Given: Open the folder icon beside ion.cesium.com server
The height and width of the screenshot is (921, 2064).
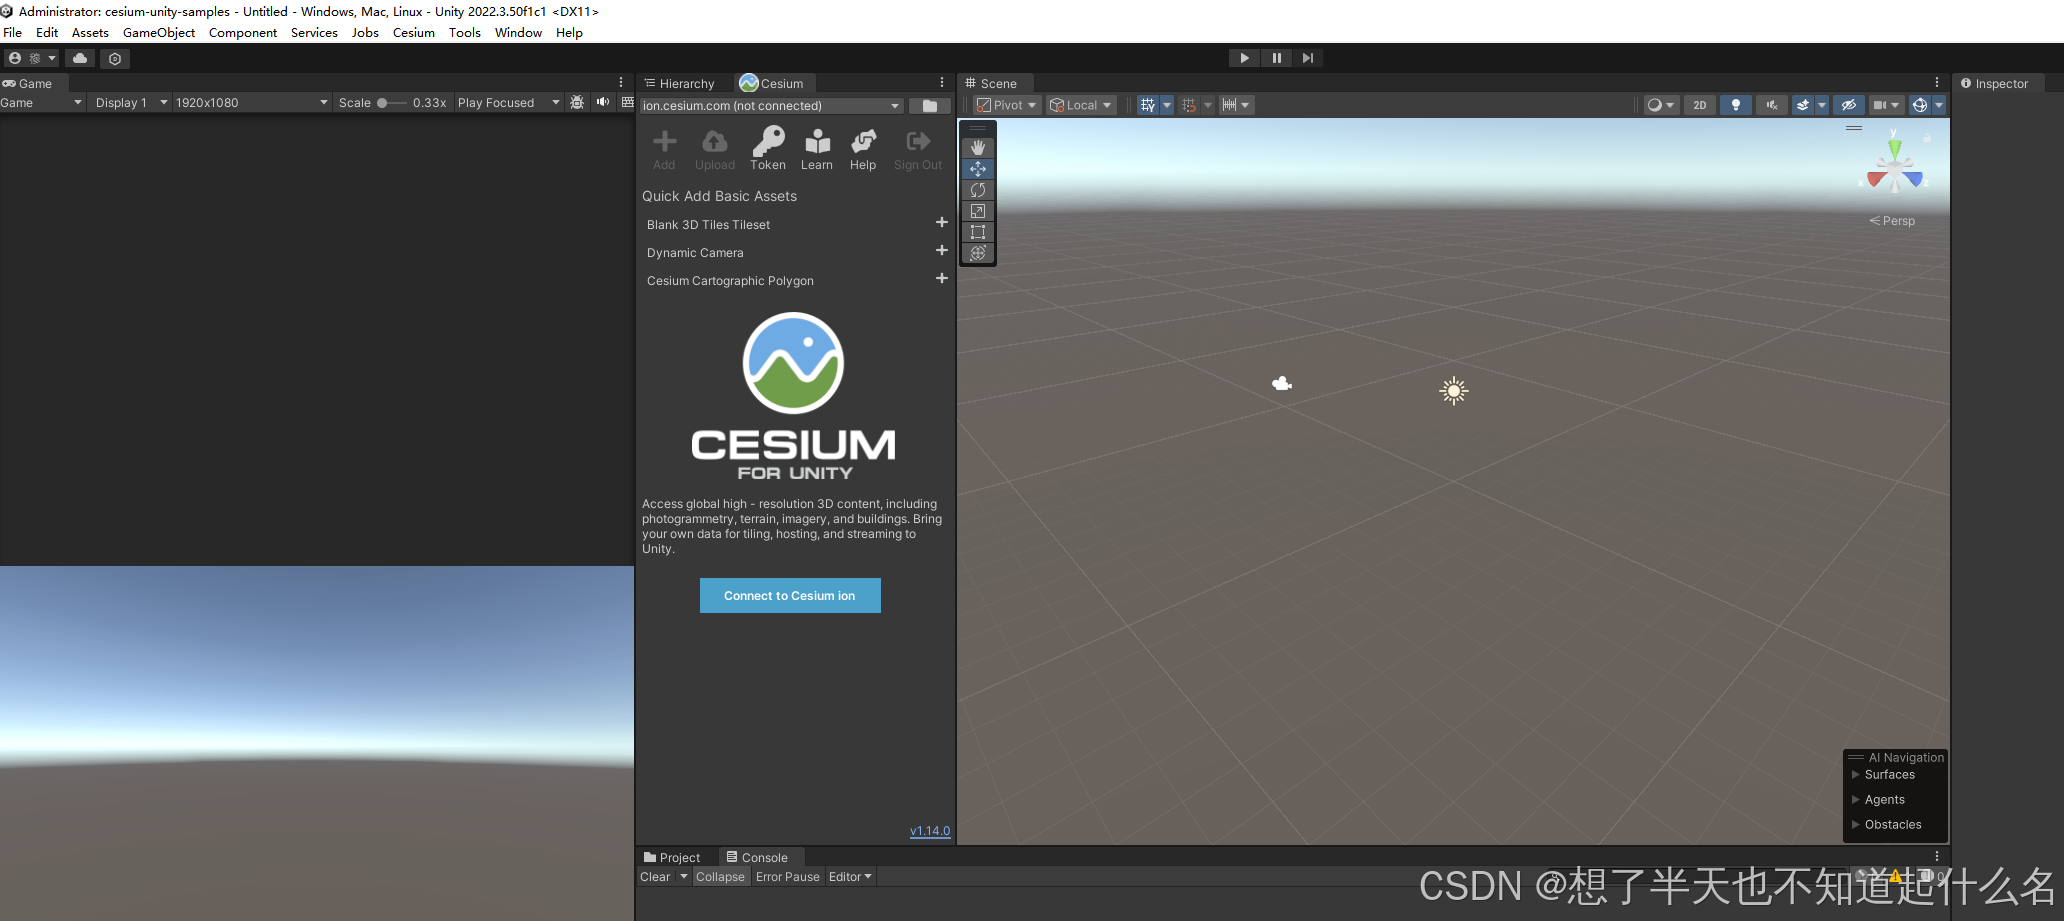Looking at the screenshot, I should (930, 106).
